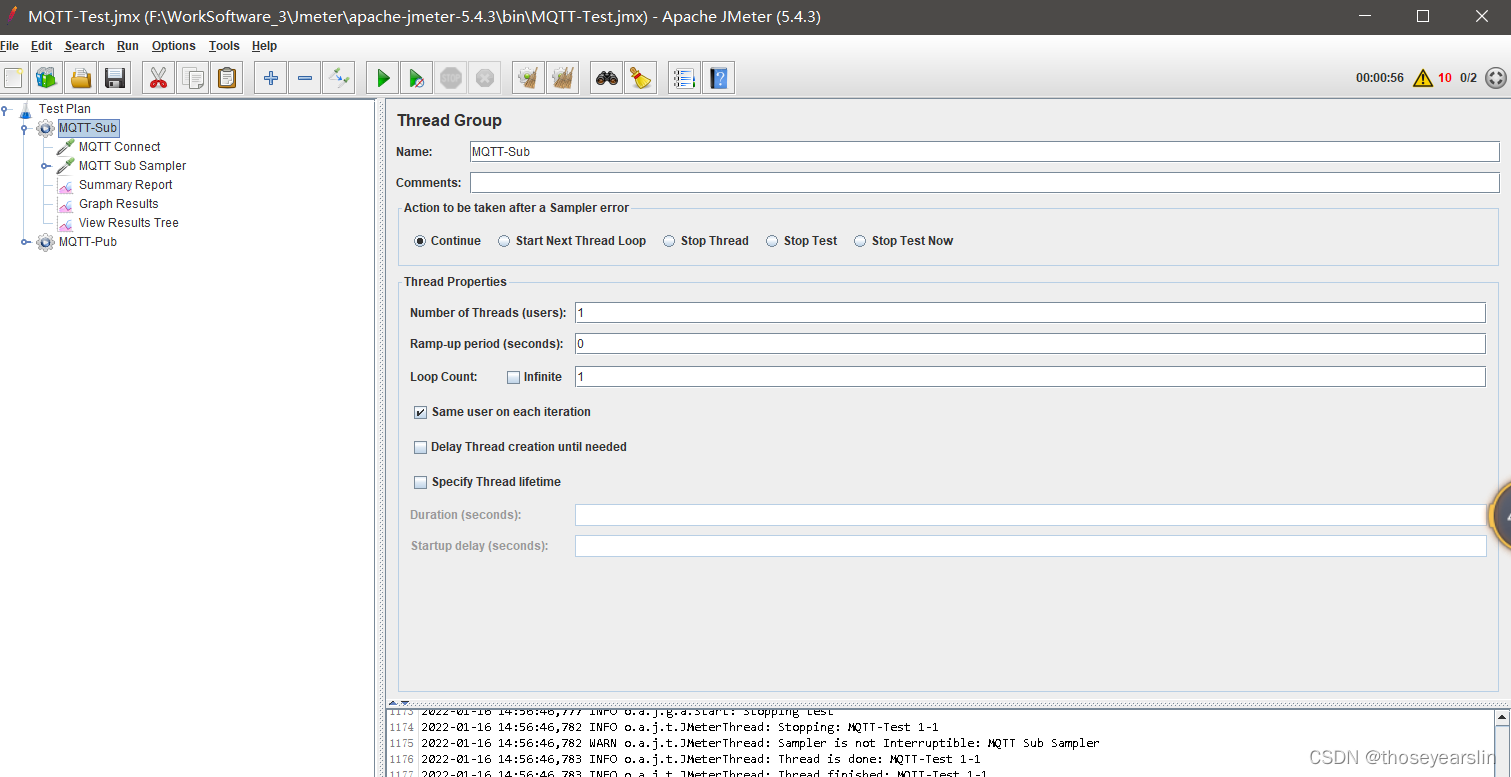The width and height of the screenshot is (1511, 777).
Task: Click the elapsed time 00:00:56
Action: 1380,78
